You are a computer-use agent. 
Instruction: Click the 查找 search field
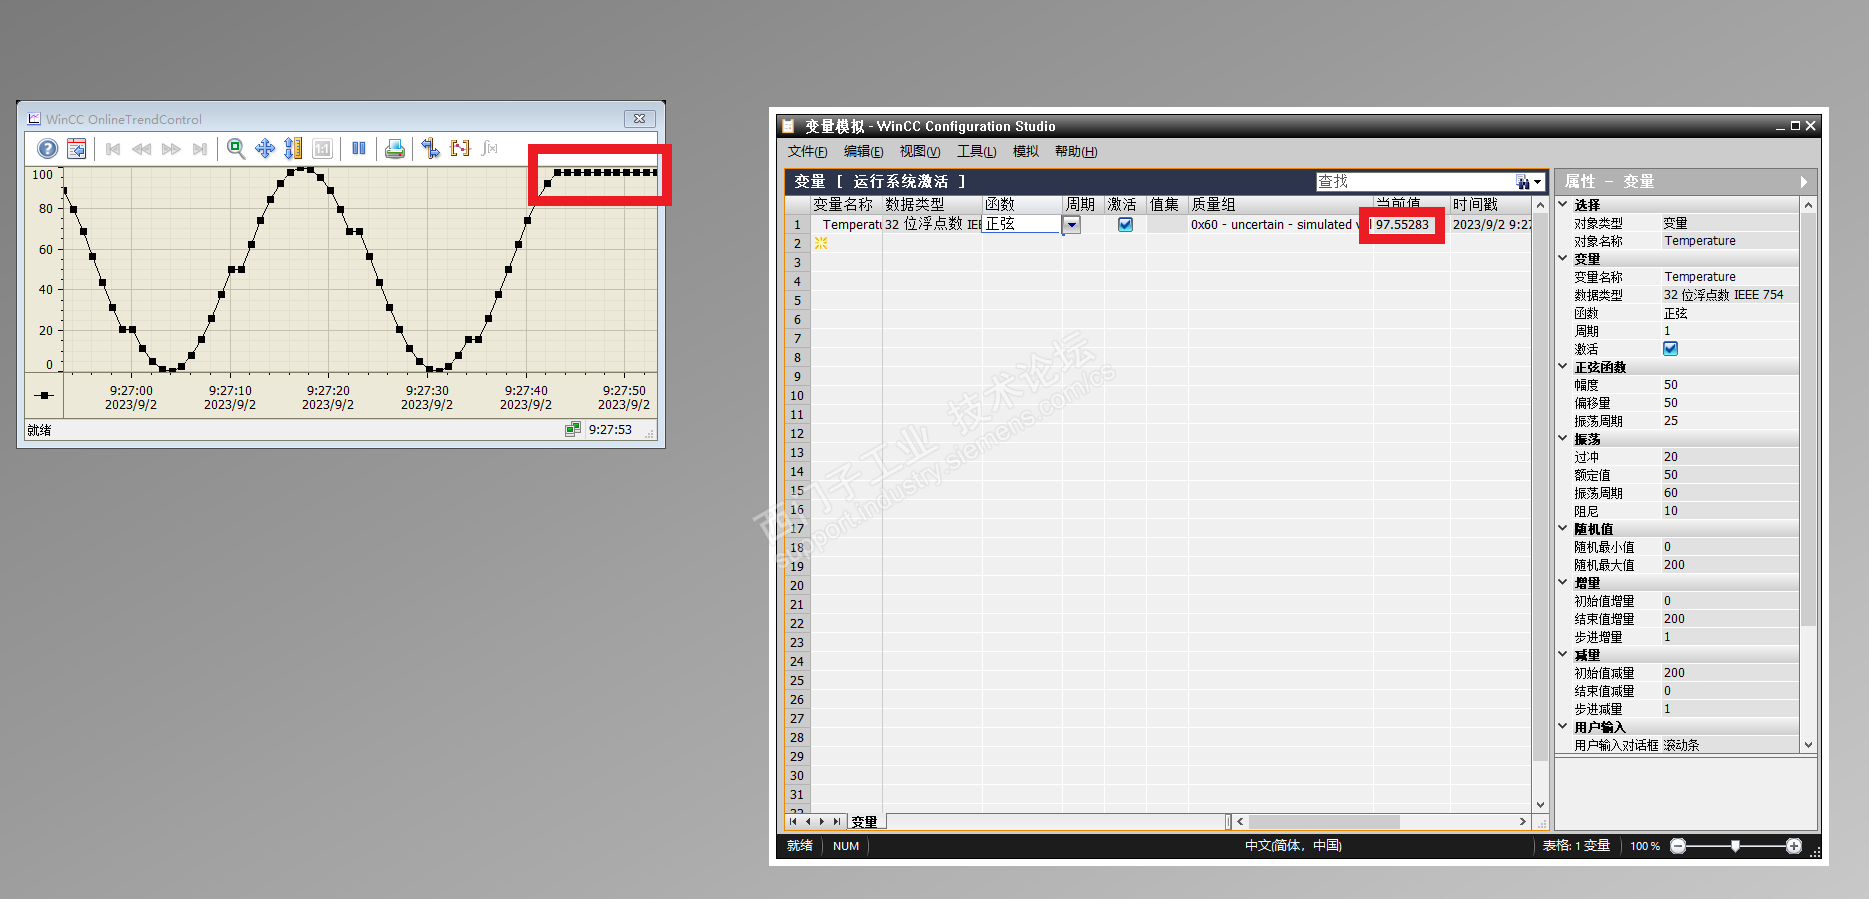pos(1415,182)
